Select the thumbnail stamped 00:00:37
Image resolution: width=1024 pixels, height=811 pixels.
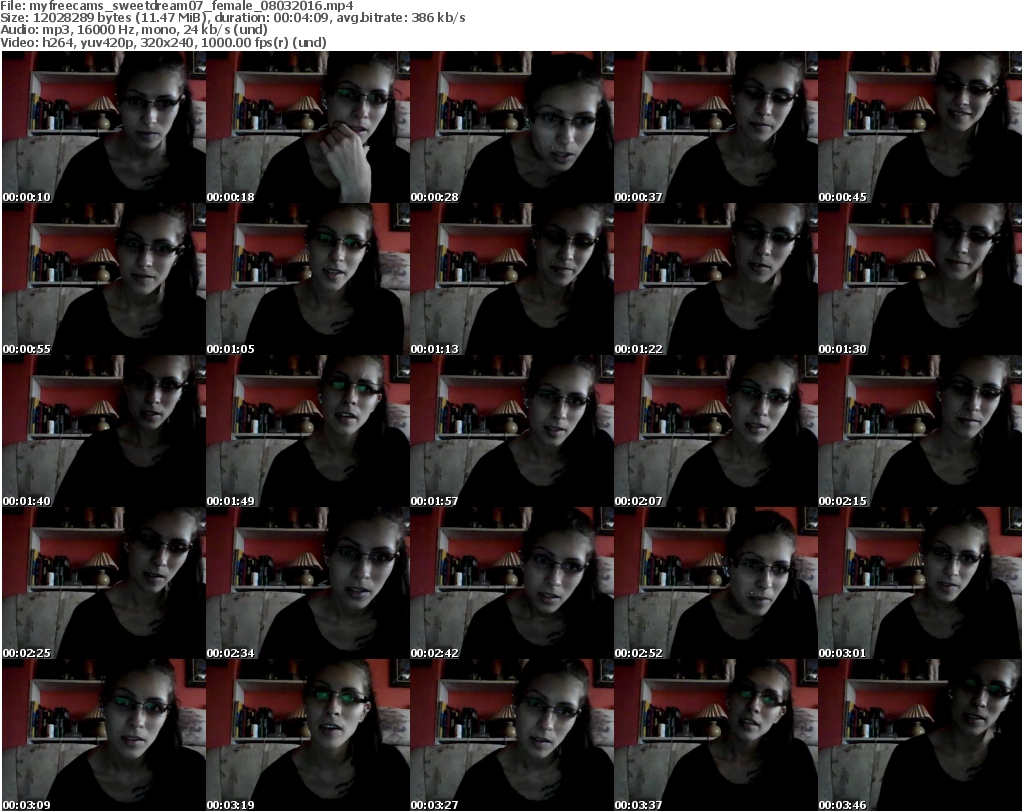716,127
